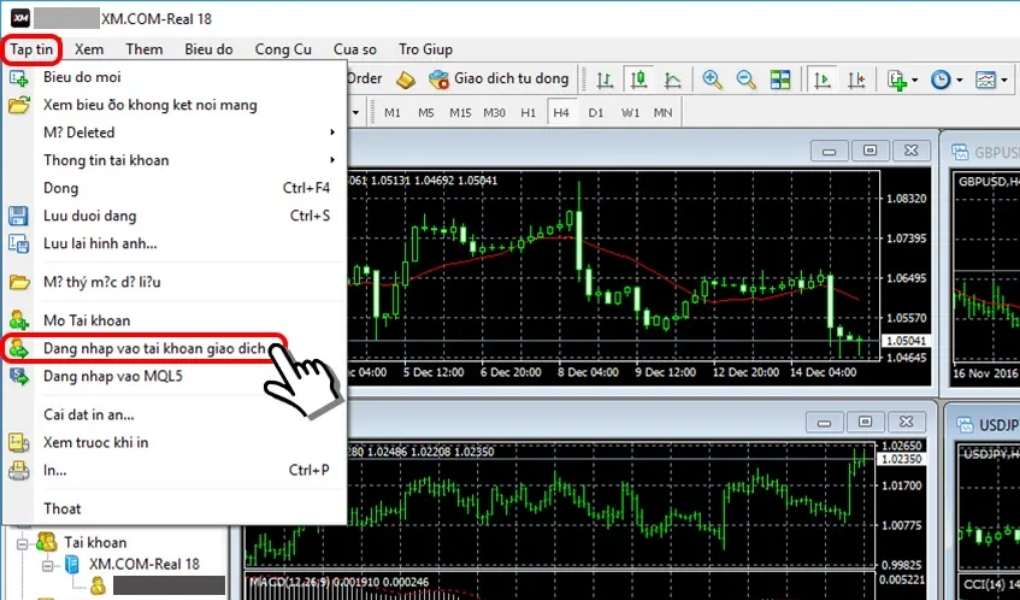Switch to line chart display
The image size is (1020, 600).
673,79
